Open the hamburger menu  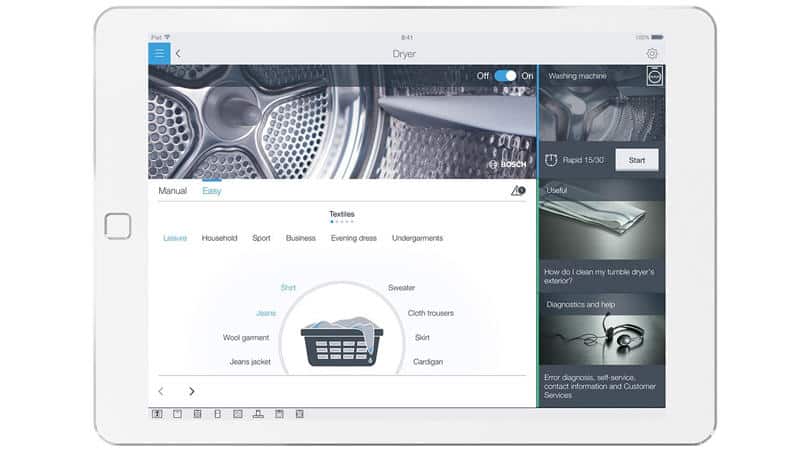158,53
